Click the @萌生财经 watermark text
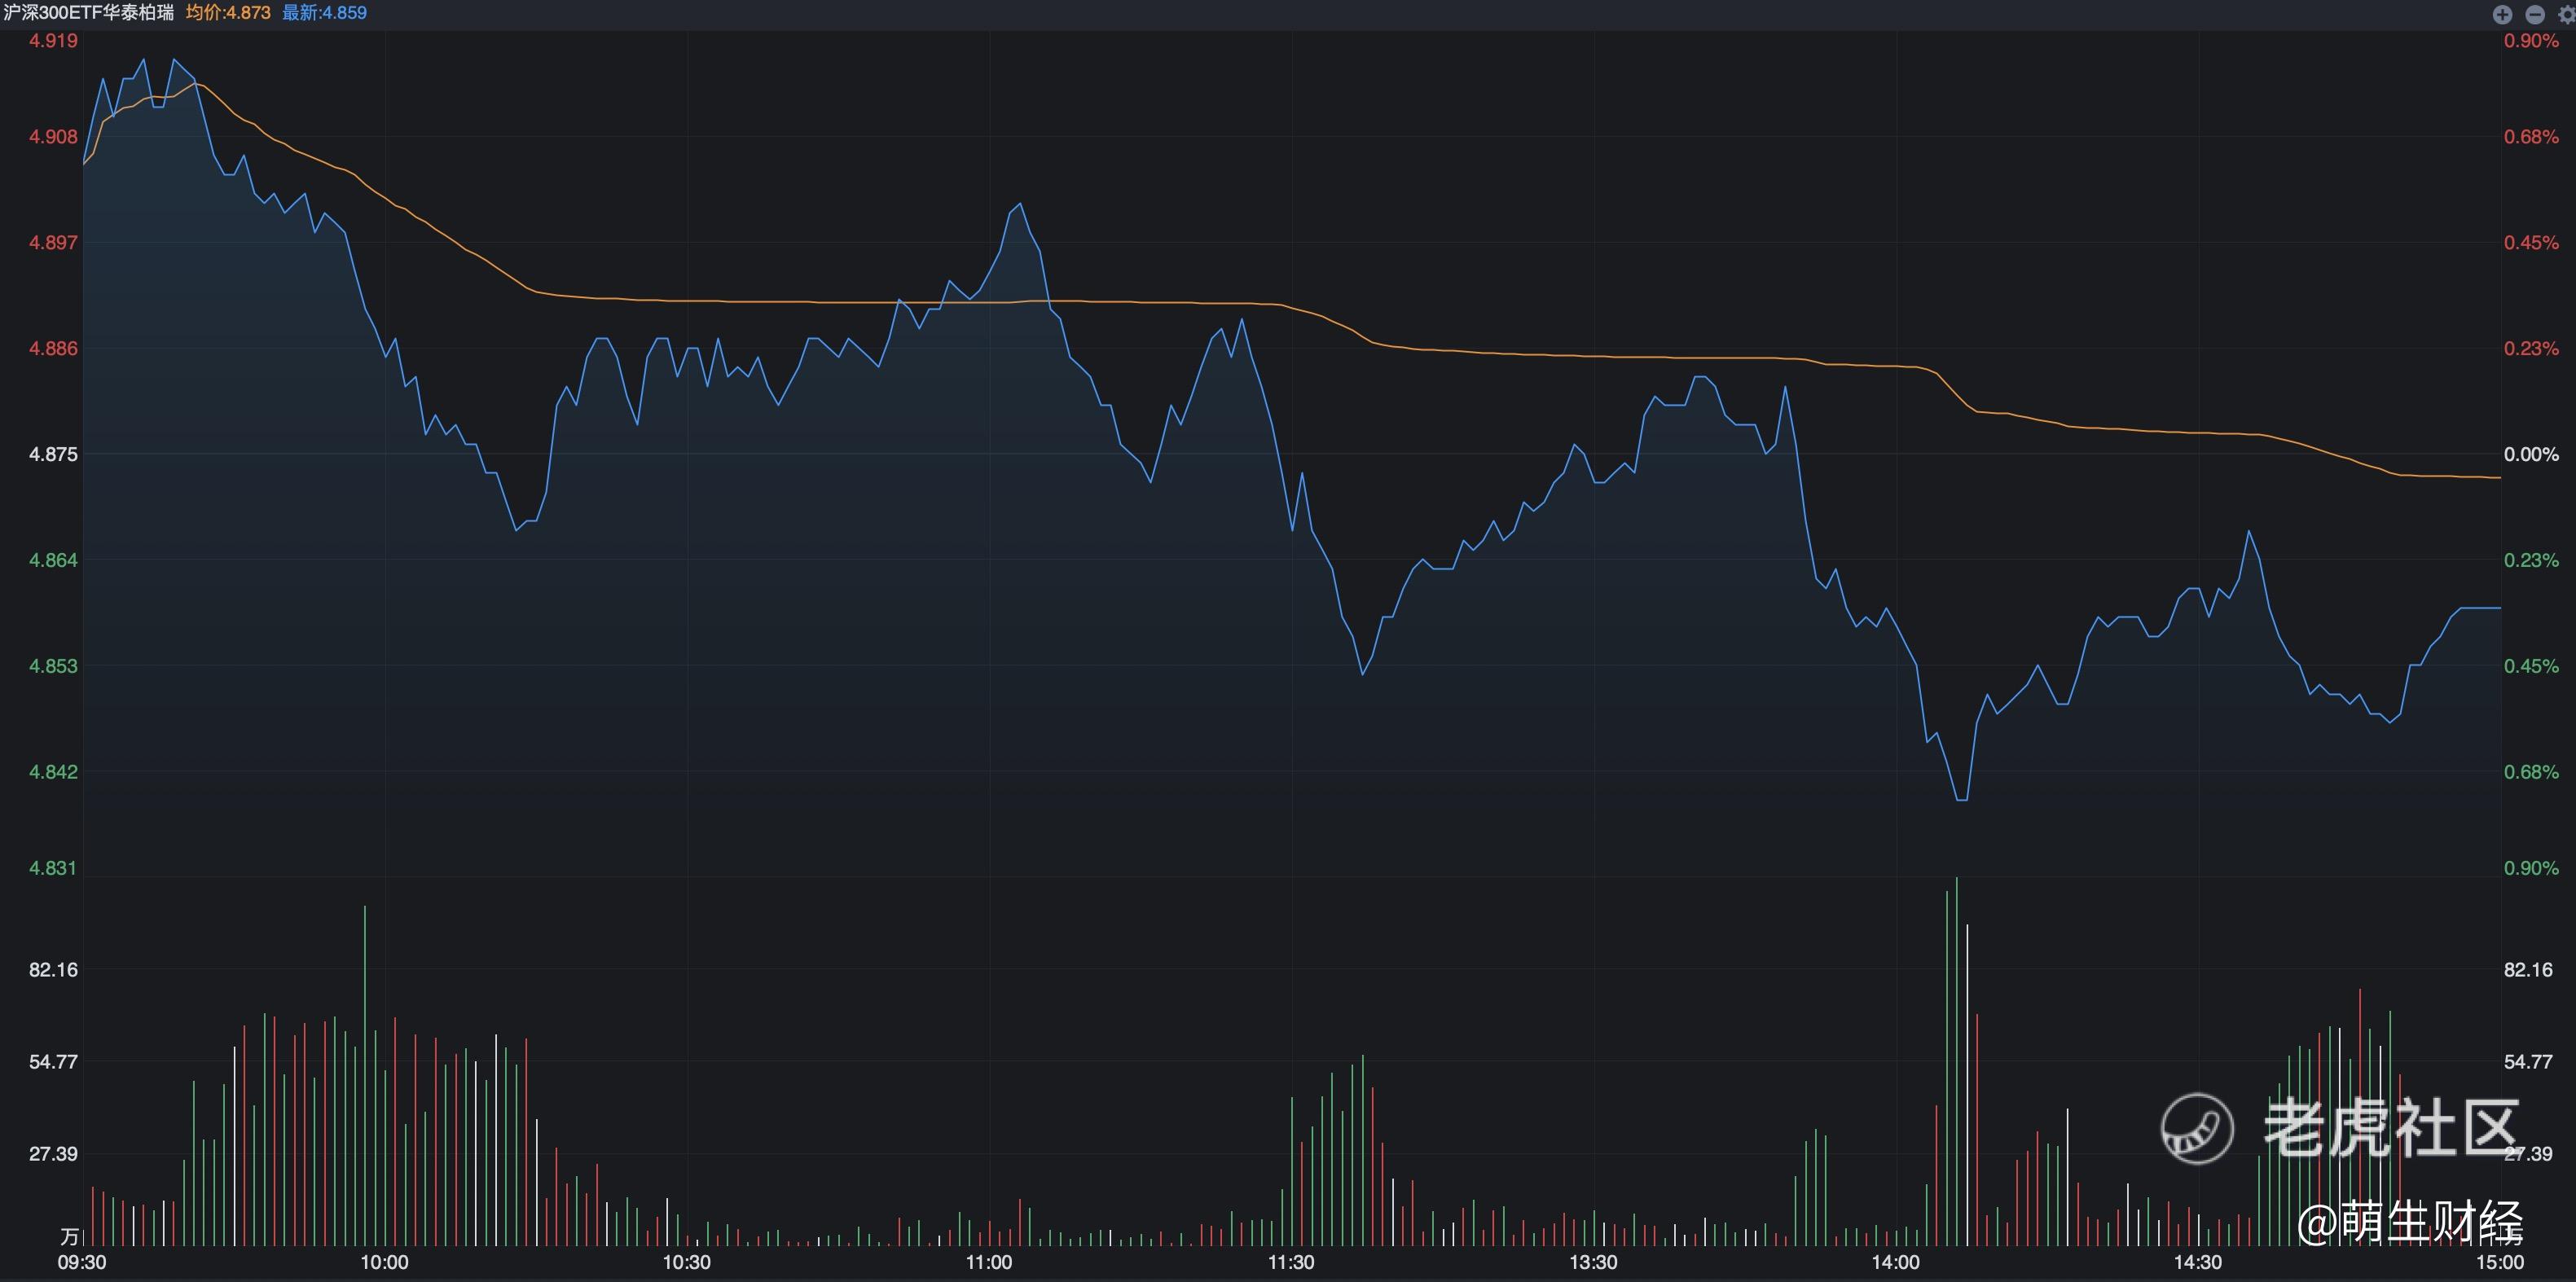Viewport: 2576px width, 1282px height. [2409, 1222]
